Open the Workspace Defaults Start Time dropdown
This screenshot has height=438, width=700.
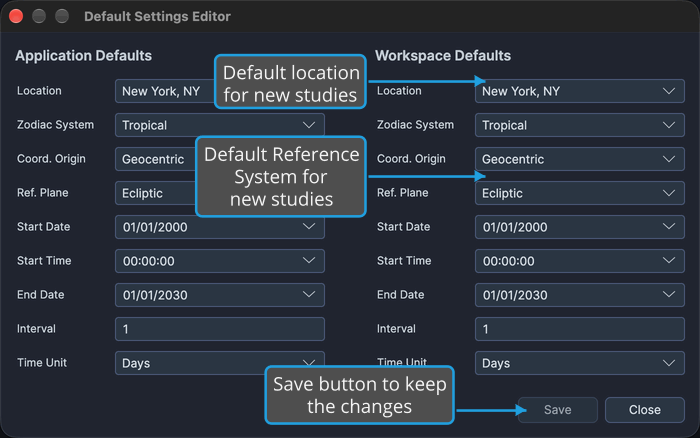579,261
